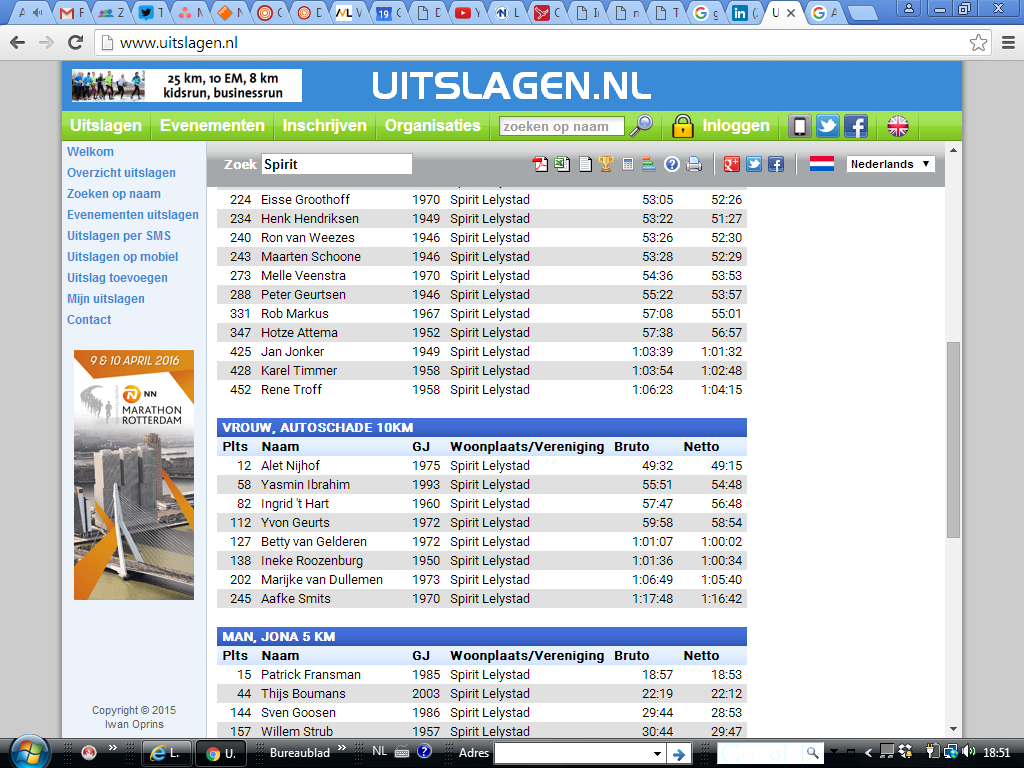Viewport: 1024px width, 768px height.
Task: Click the blue help question mark icon
Action: coord(672,165)
